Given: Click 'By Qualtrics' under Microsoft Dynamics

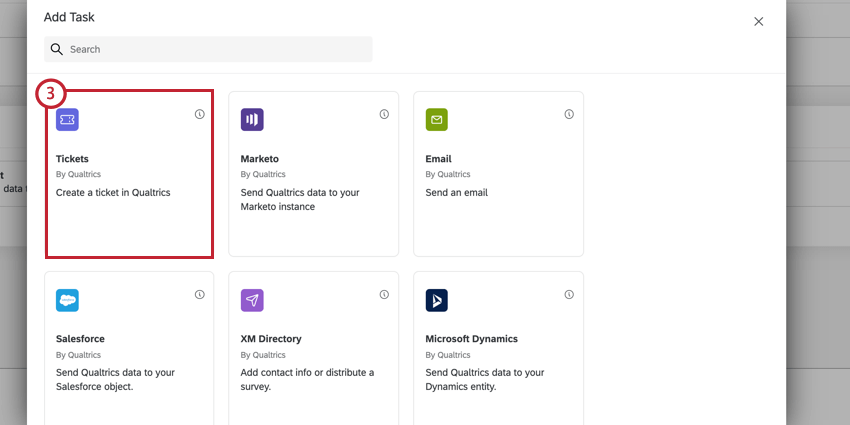Looking at the screenshot, I should click(x=448, y=355).
